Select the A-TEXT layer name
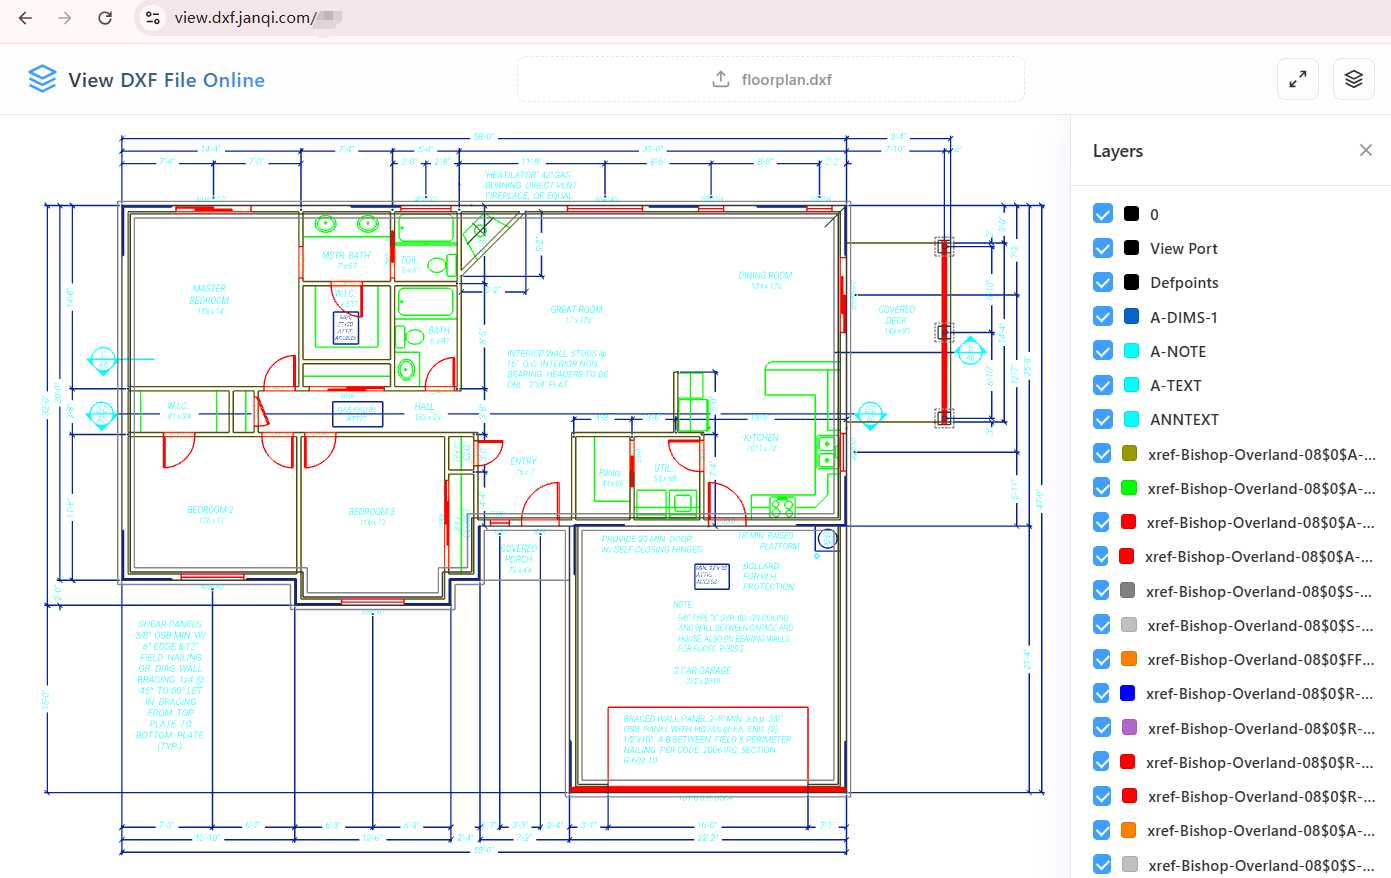The height and width of the screenshot is (878, 1391). pyautogui.click(x=1176, y=385)
